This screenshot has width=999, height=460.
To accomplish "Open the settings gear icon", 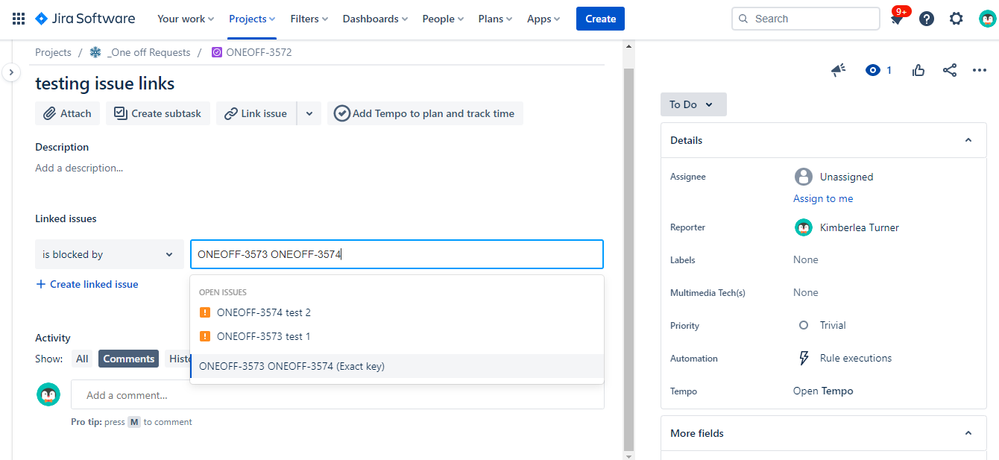I will pyautogui.click(x=956, y=18).
